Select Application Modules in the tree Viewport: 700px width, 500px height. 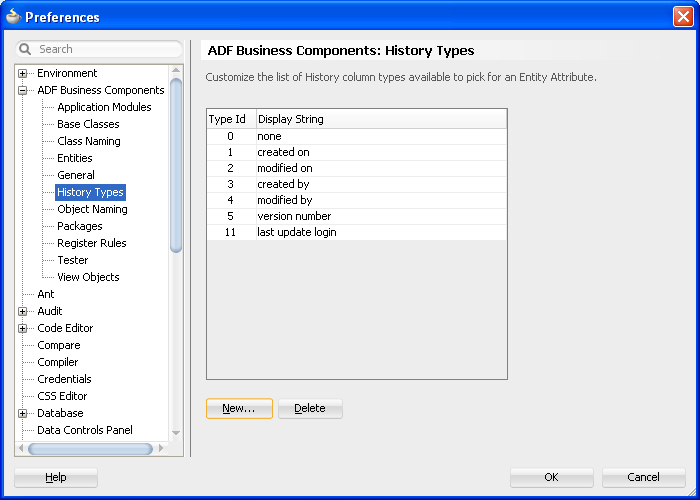pyautogui.click(x=104, y=107)
